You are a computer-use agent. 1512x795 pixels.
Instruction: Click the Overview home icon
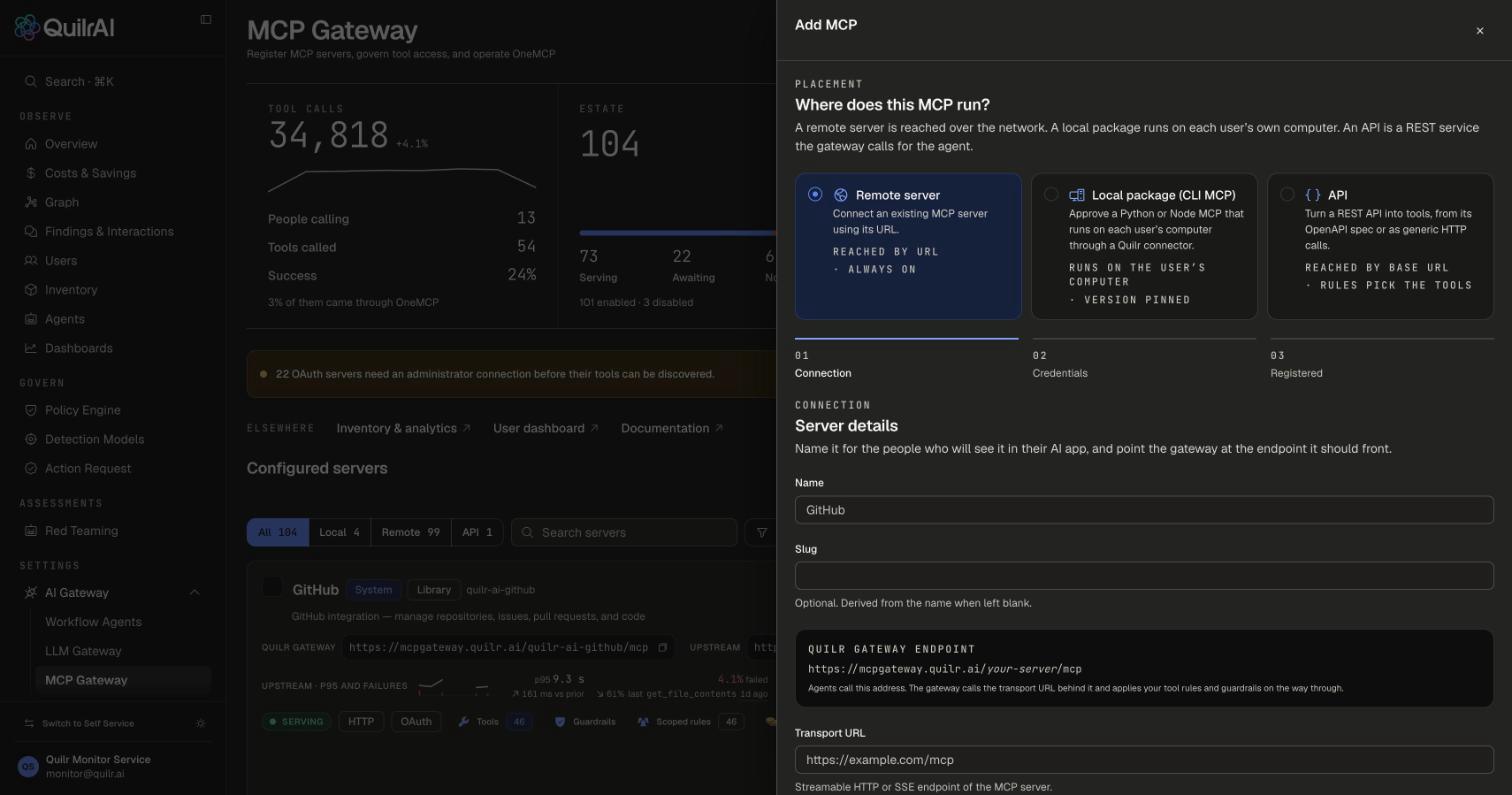click(31, 144)
